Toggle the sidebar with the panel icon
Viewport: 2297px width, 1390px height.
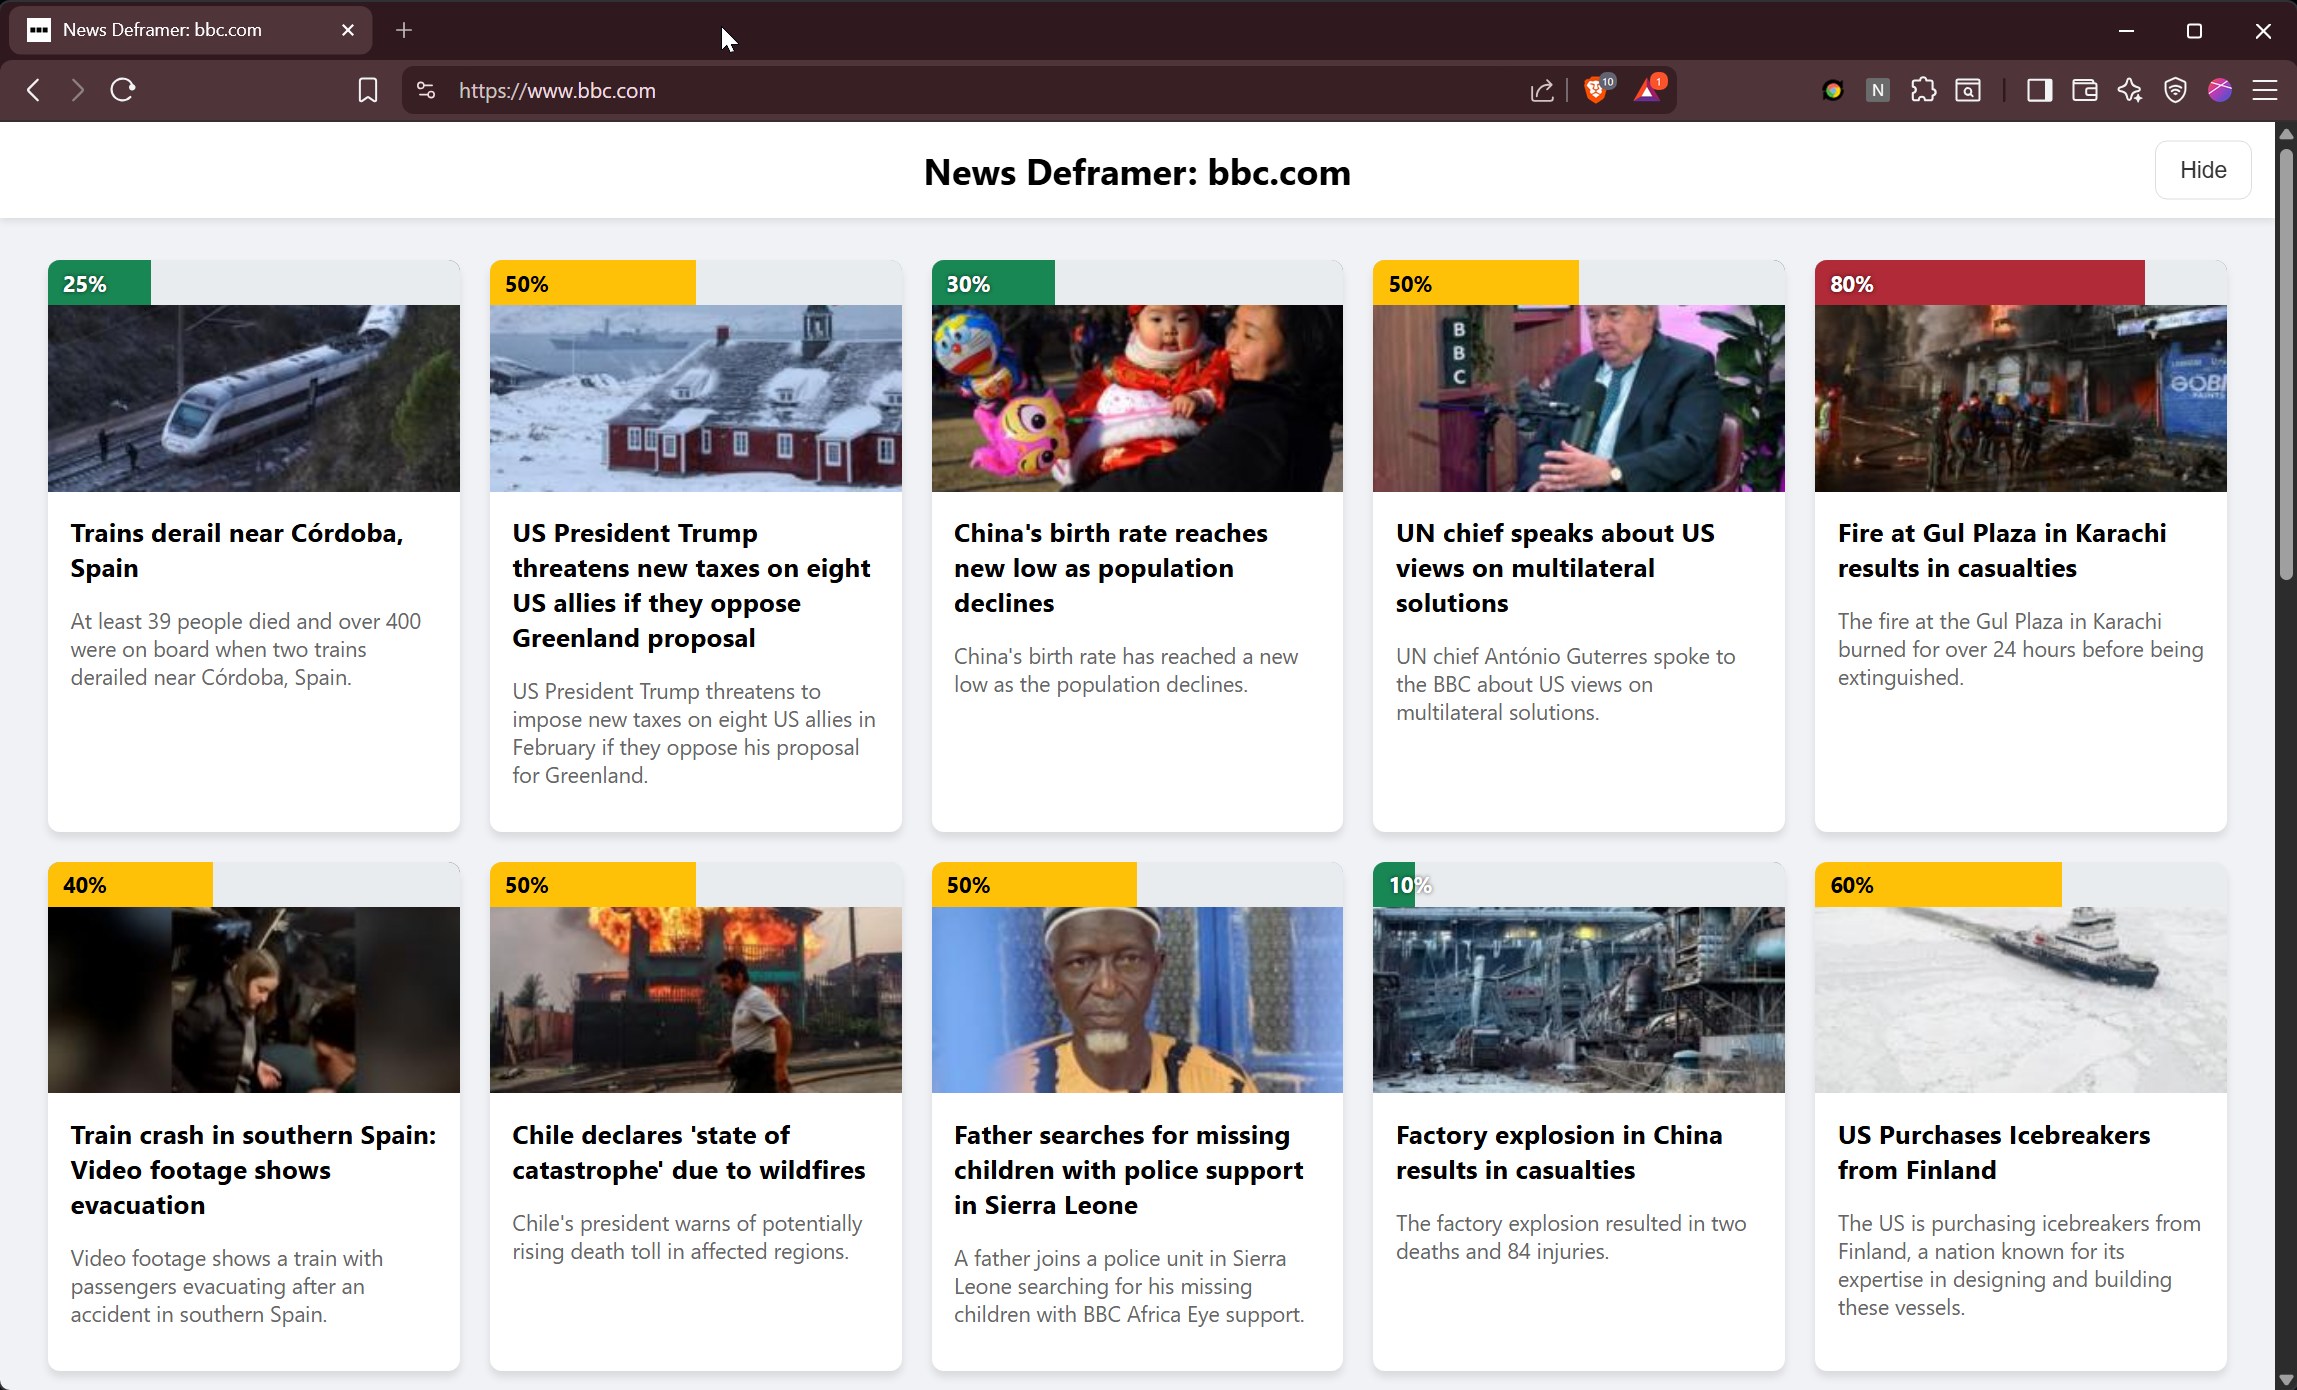pyautogui.click(x=2038, y=90)
